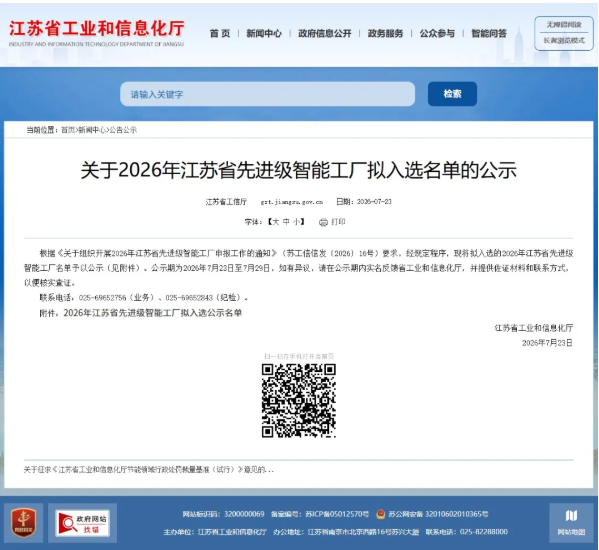Open the 新闻中心 menu
This screenshot has width=599, height=550.
[x=264, y=34]
